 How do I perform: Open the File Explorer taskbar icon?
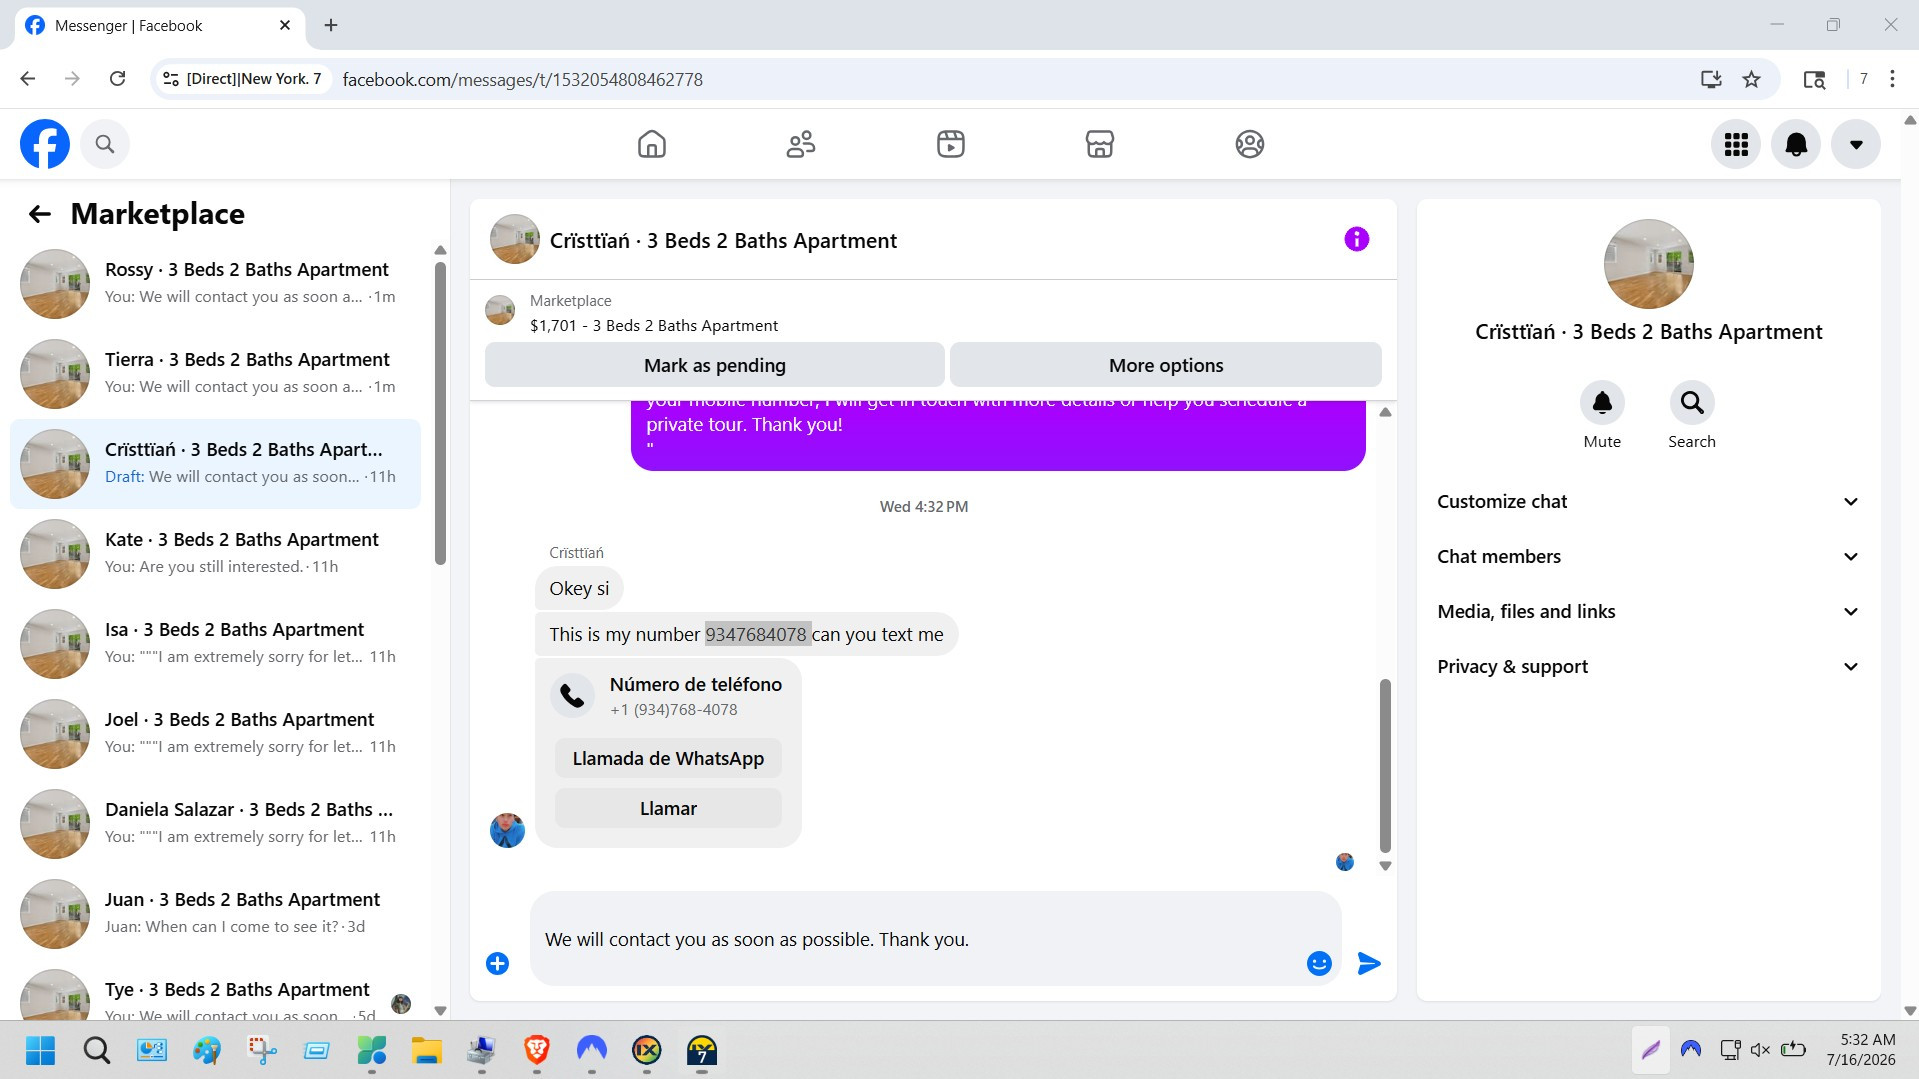click(x=427, y=1050)
